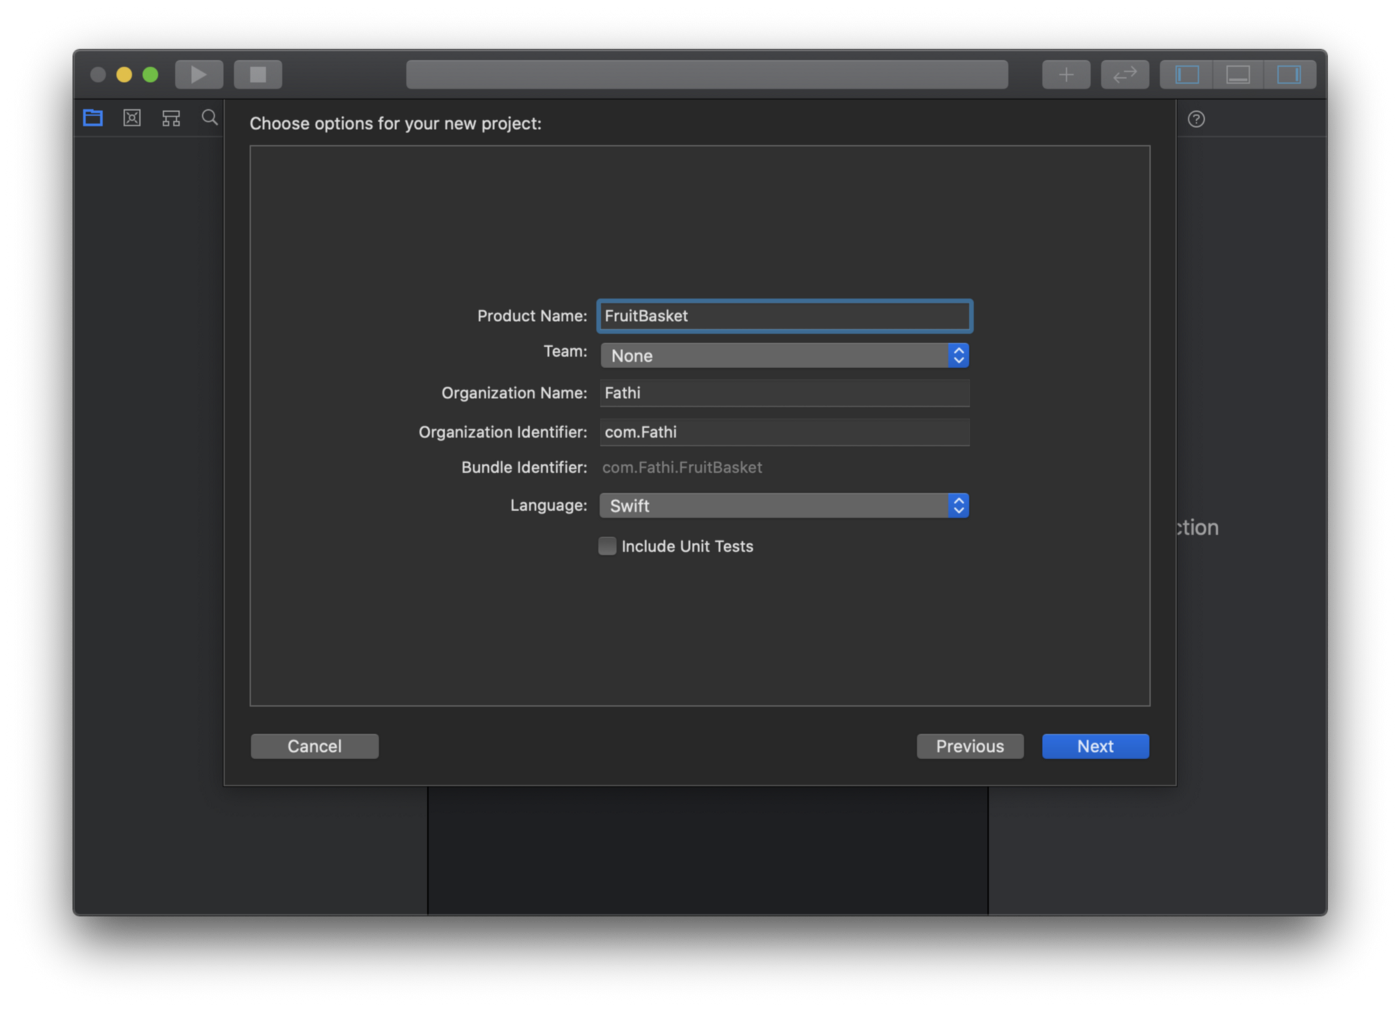Click the code review arrows icon

pyautogui.click(x=1125, y=74)
